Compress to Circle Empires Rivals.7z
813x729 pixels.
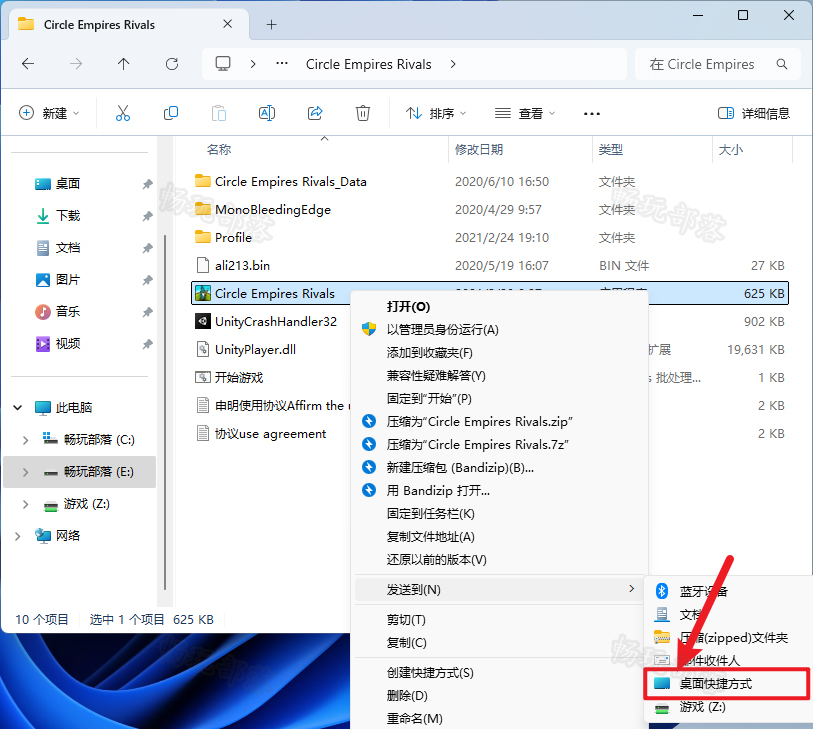pos(501,444)
